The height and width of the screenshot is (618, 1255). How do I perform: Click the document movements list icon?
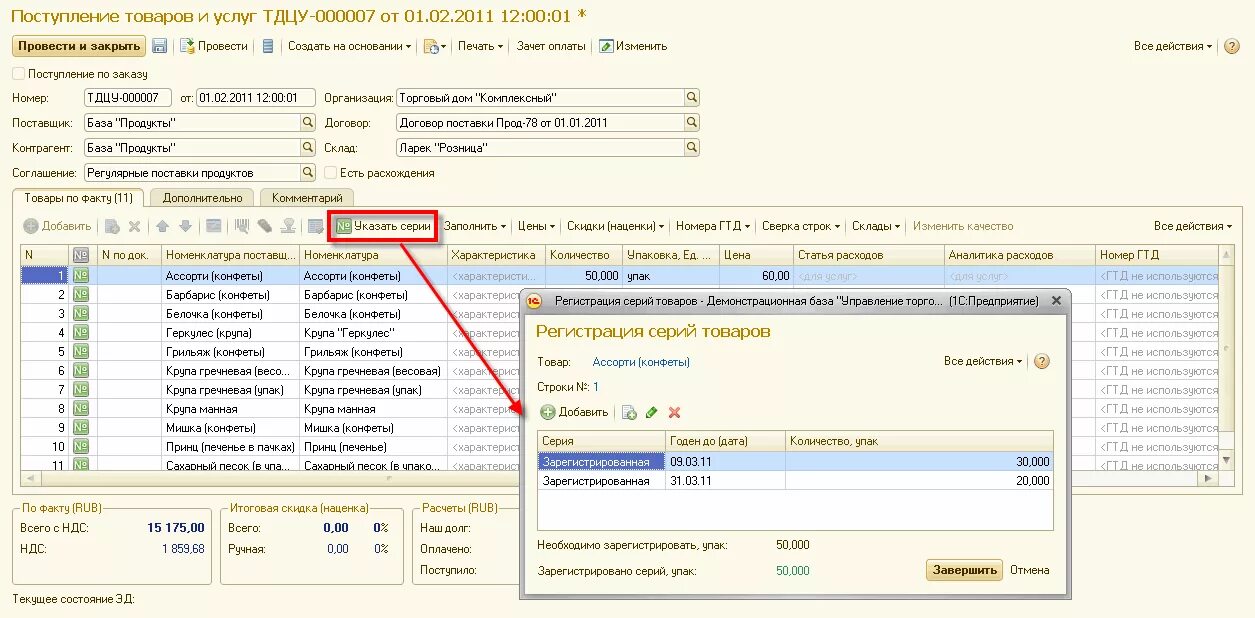[267, 46]
